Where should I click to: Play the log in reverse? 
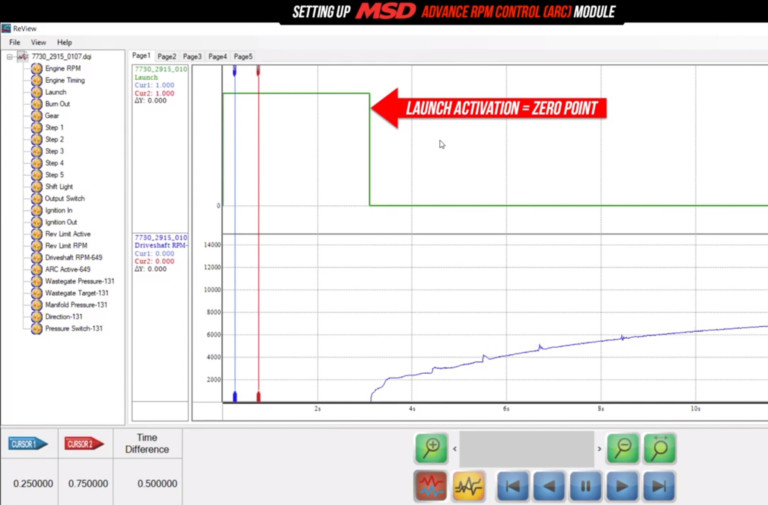coord(549,486)
